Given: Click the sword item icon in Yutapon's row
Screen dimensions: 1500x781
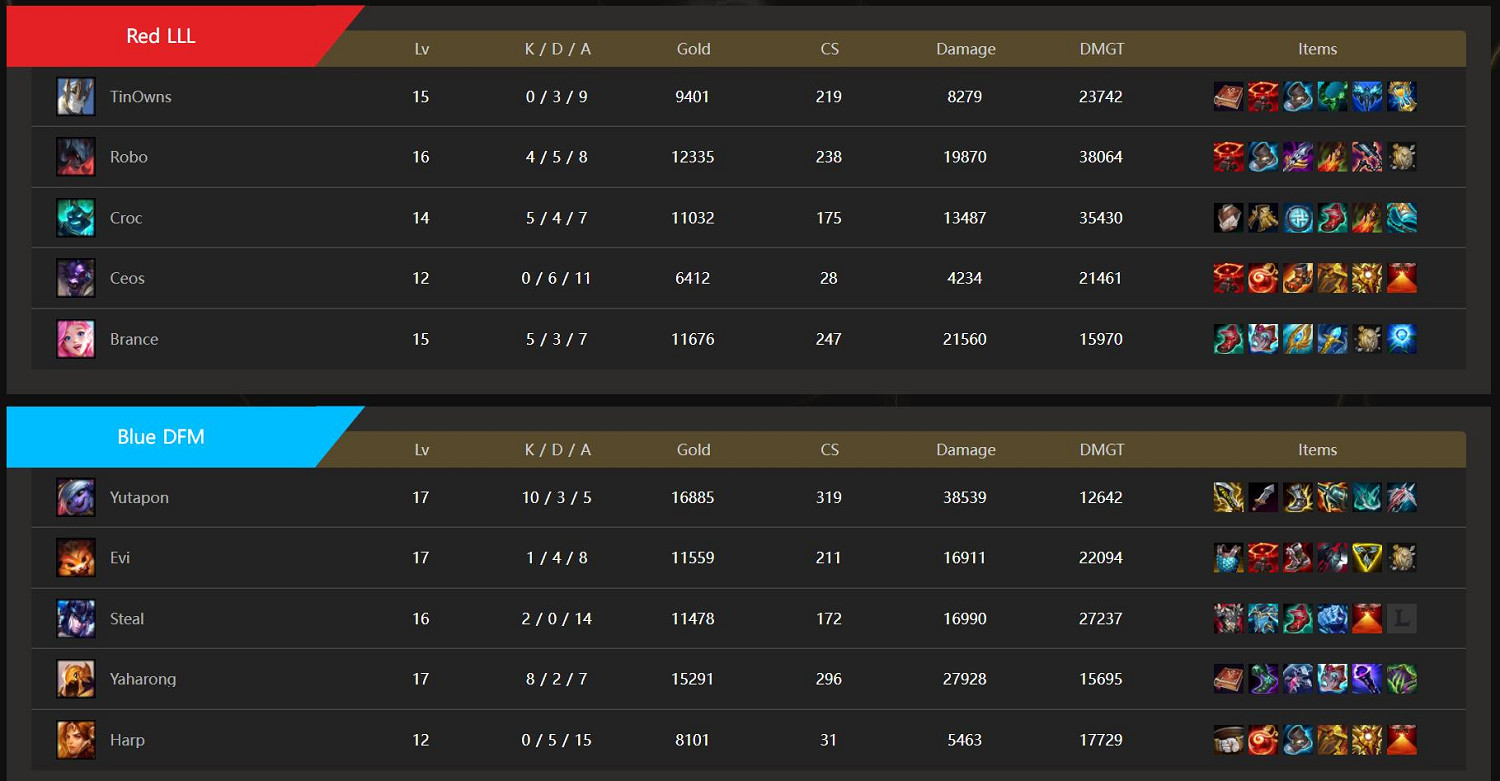Looking at the screenshot, I should 1263,497.
